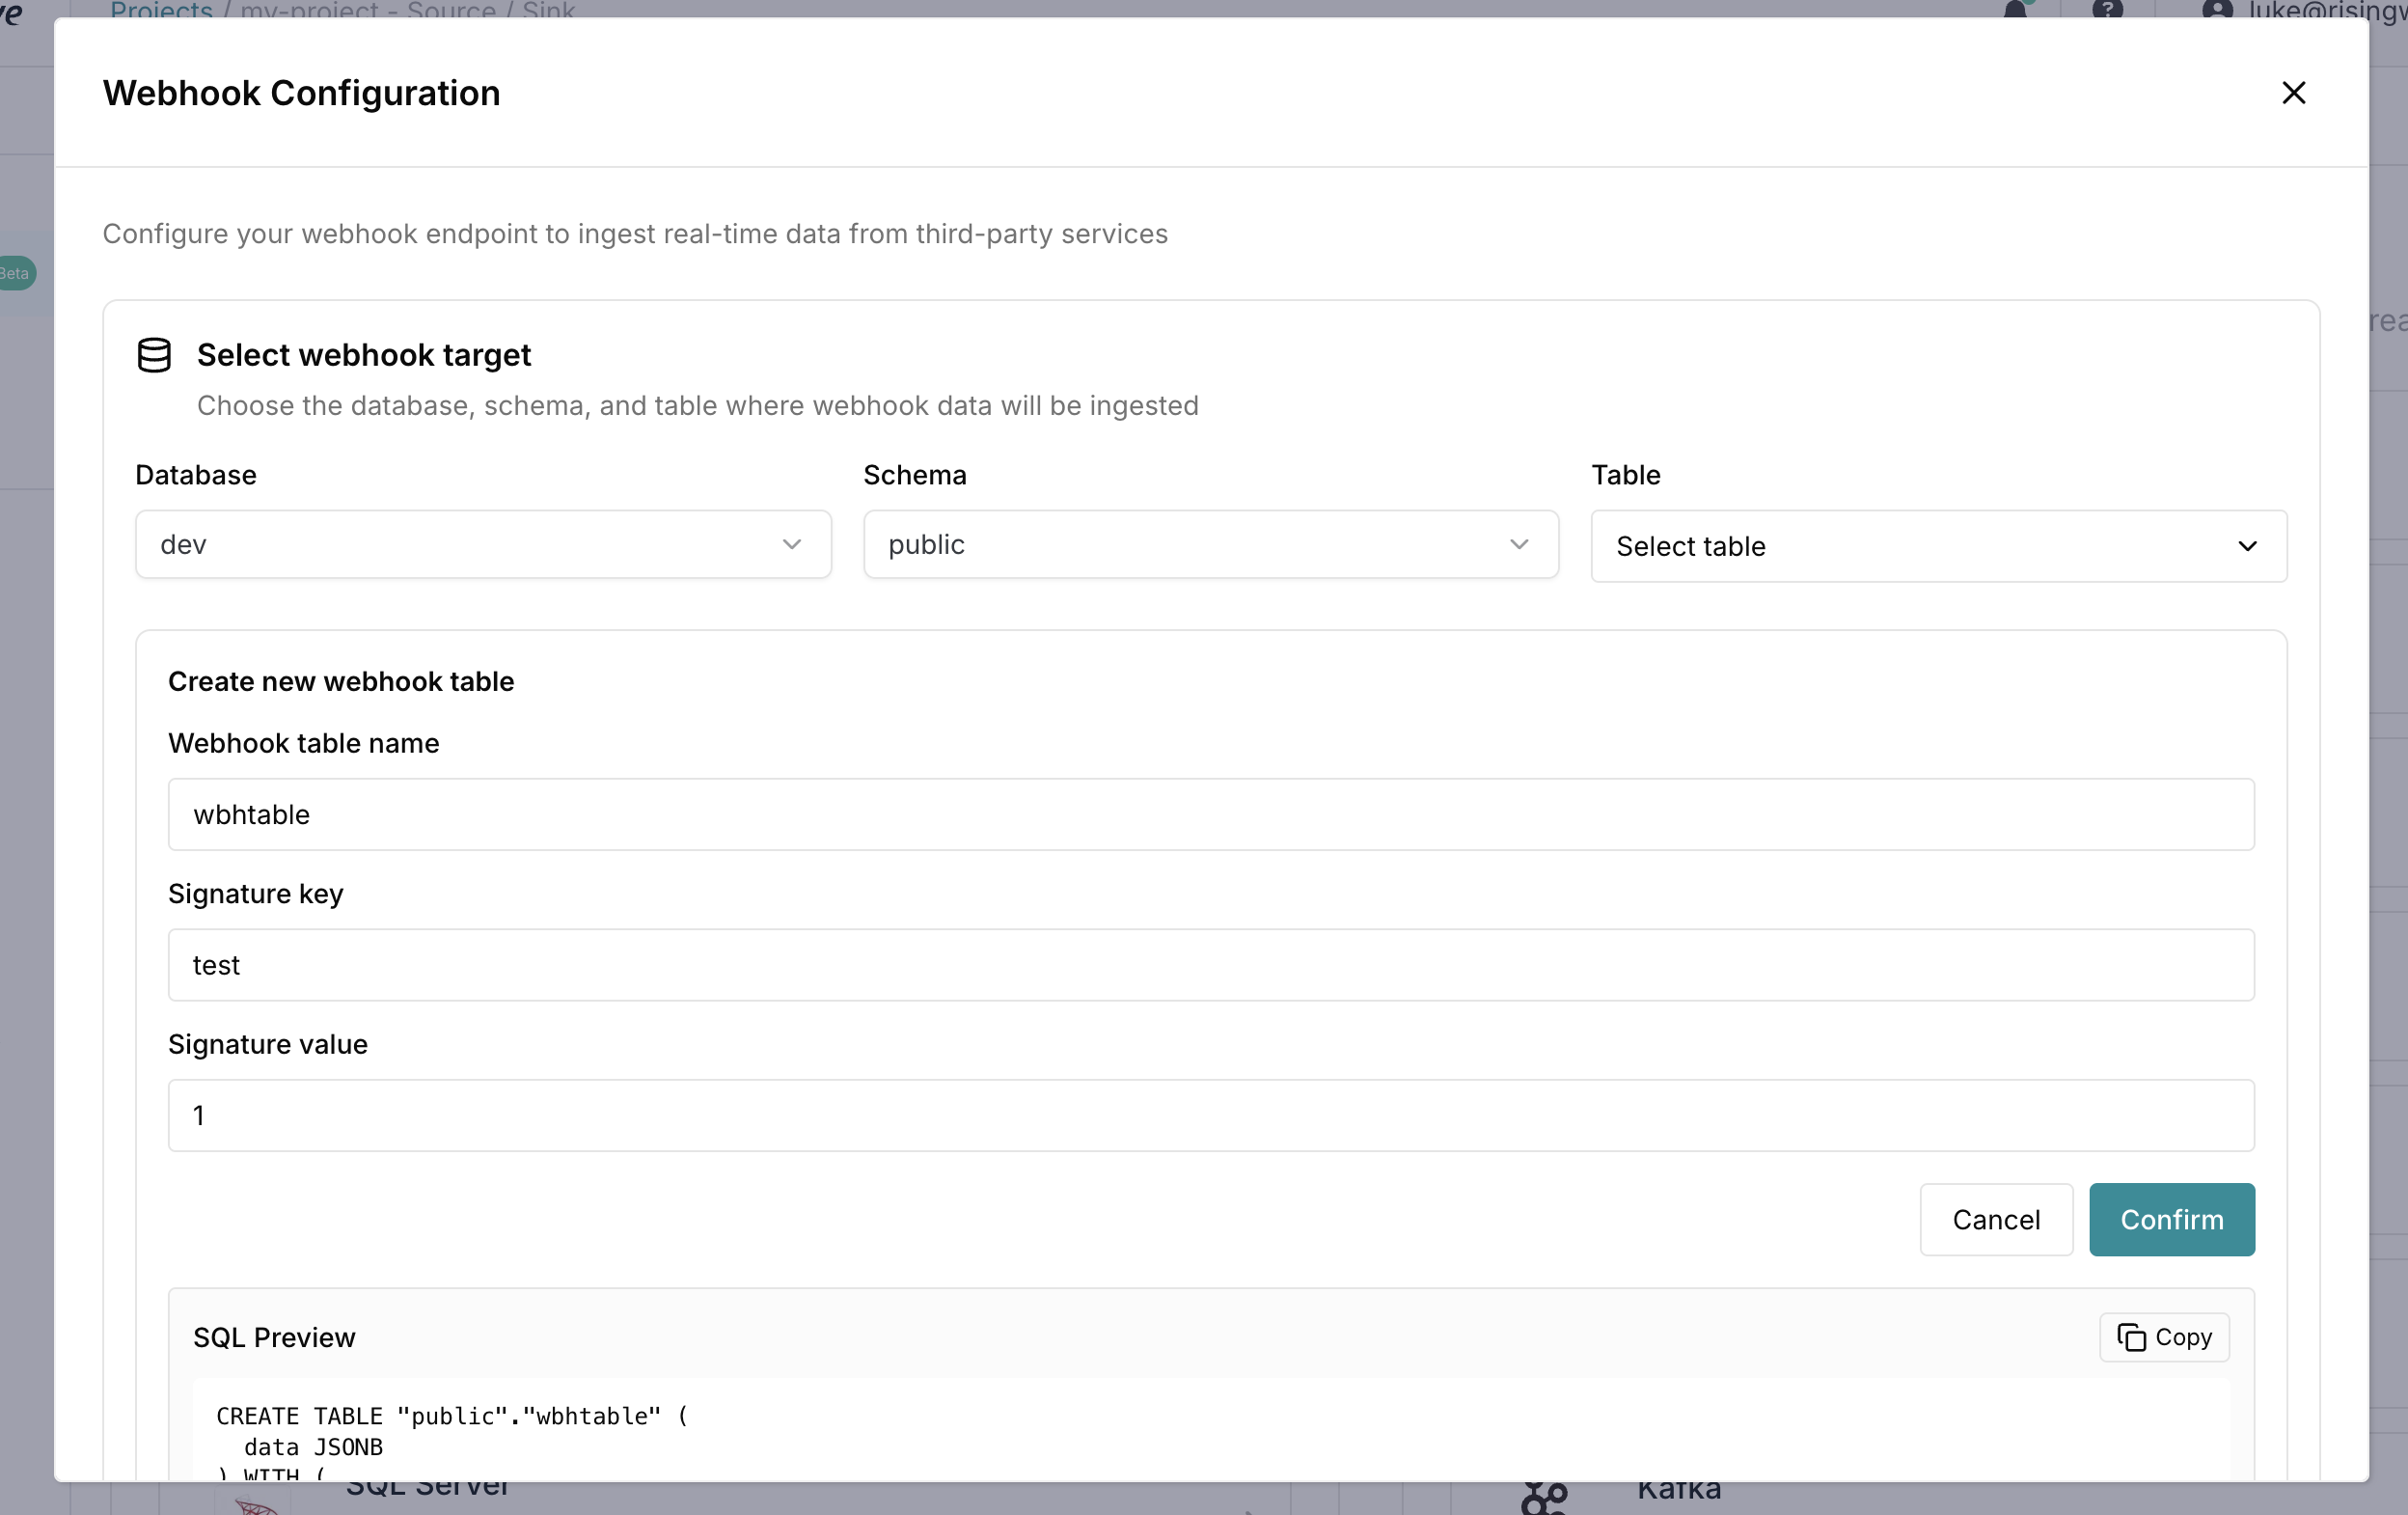Click the Confirm button

[2171, 1219]
